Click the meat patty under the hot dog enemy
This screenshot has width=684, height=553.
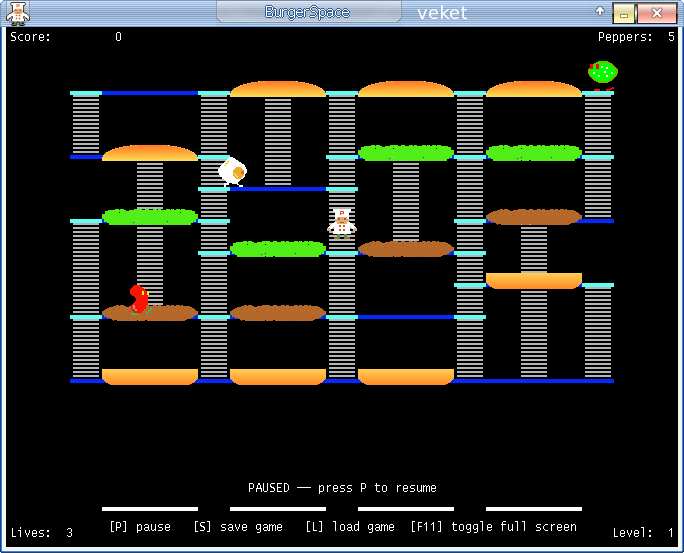(150, 313)
